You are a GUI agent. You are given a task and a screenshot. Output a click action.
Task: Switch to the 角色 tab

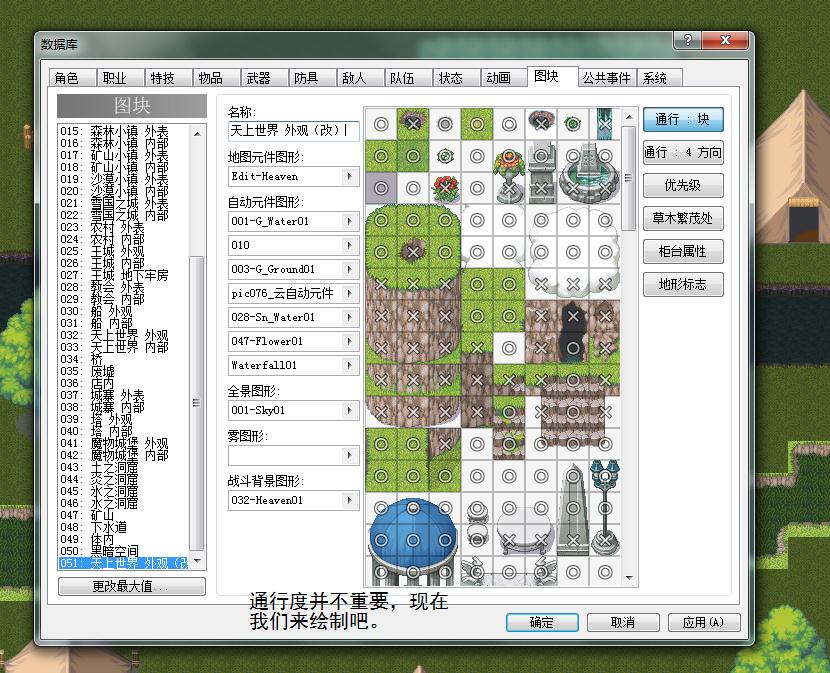point(73,78)
